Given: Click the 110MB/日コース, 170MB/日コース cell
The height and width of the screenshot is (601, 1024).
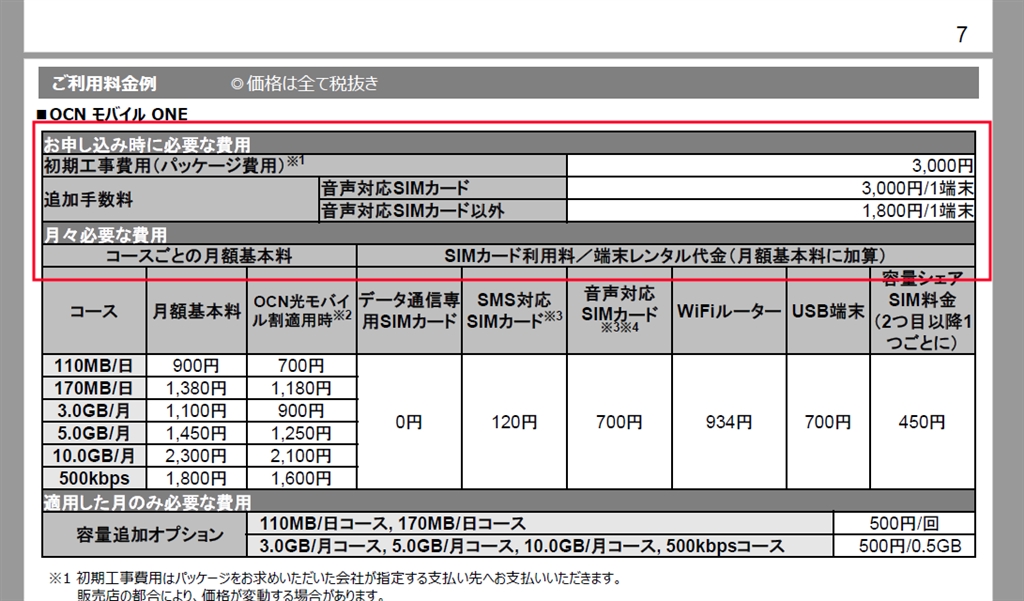Looking at the screenshot, I should [x=540, y=523].
